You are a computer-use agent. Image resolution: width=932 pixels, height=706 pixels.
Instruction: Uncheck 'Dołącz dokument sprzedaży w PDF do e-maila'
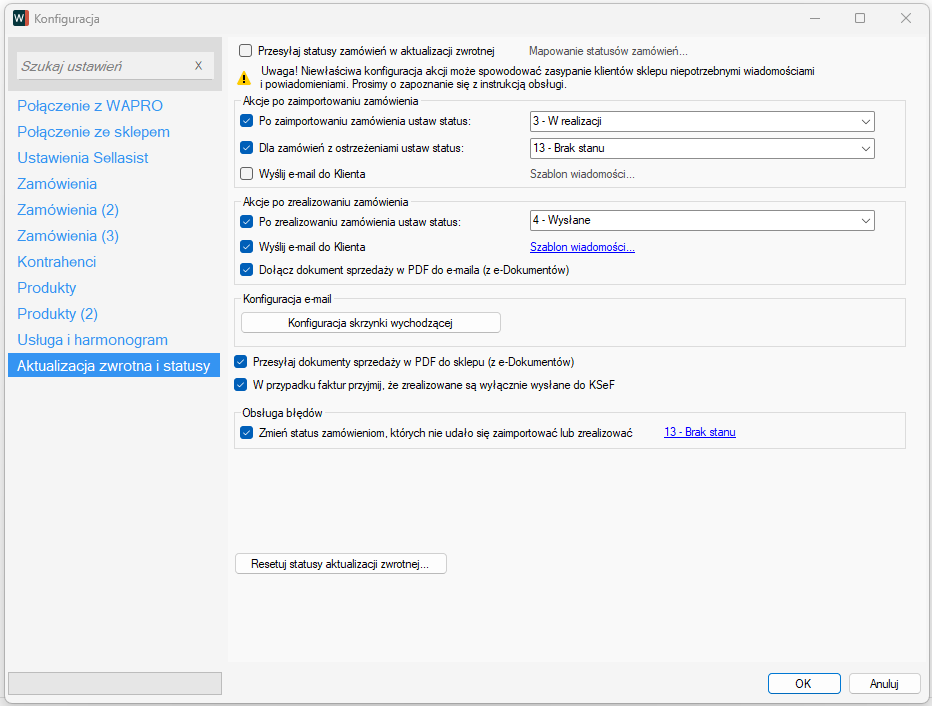coord(247,269)
